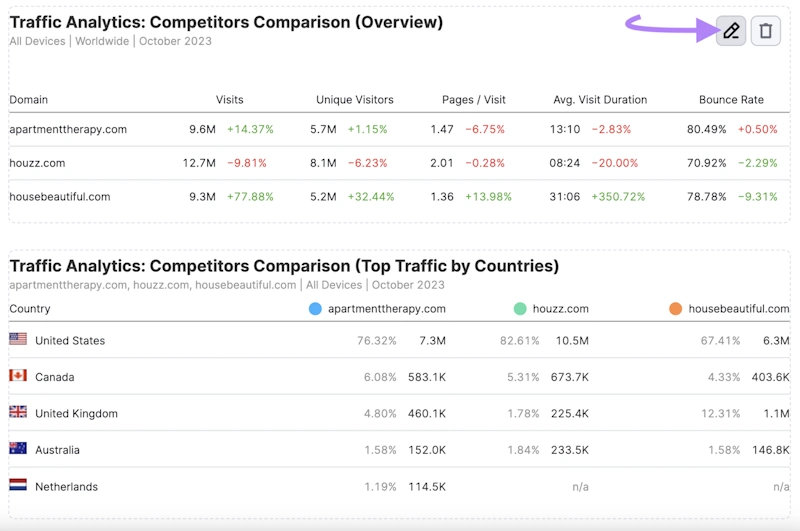This screenshot has height=531, width=800.
Task: Click the 80.49% bounce rate value
Action: pos(706,130)
